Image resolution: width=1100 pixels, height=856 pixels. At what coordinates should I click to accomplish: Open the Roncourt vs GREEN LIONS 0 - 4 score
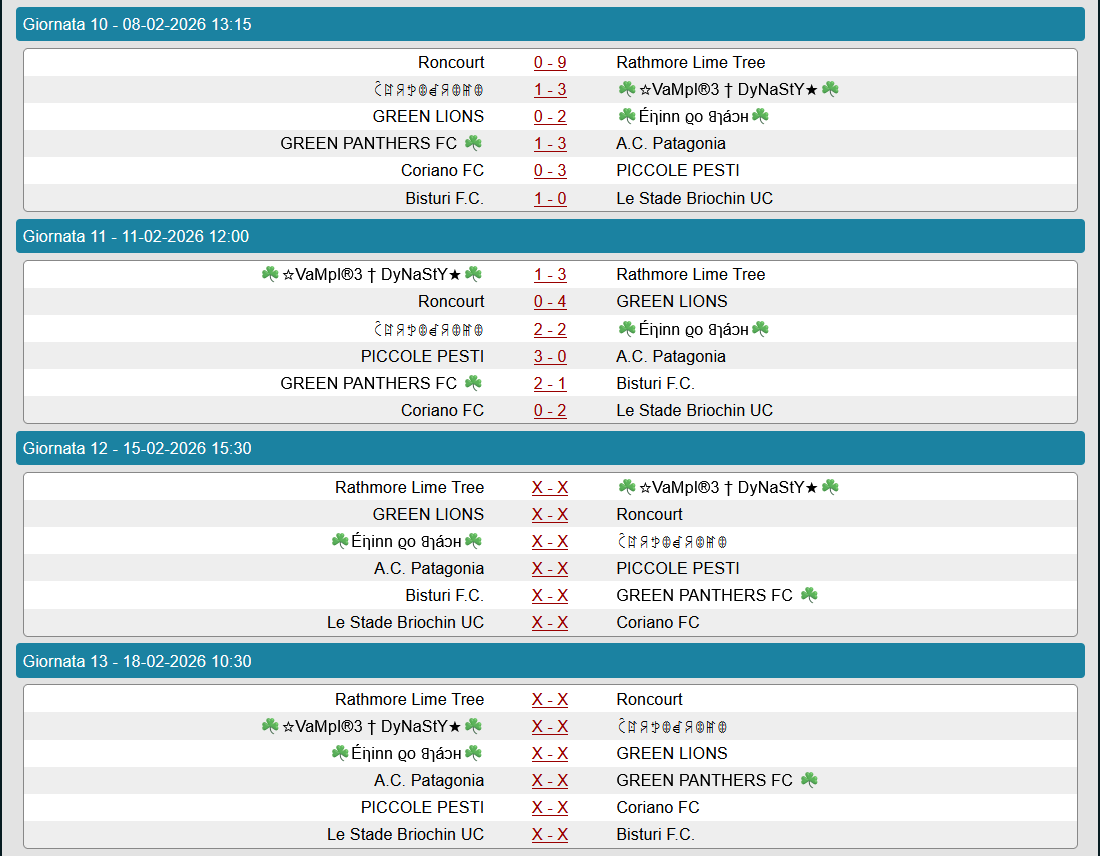coord(550,301)
